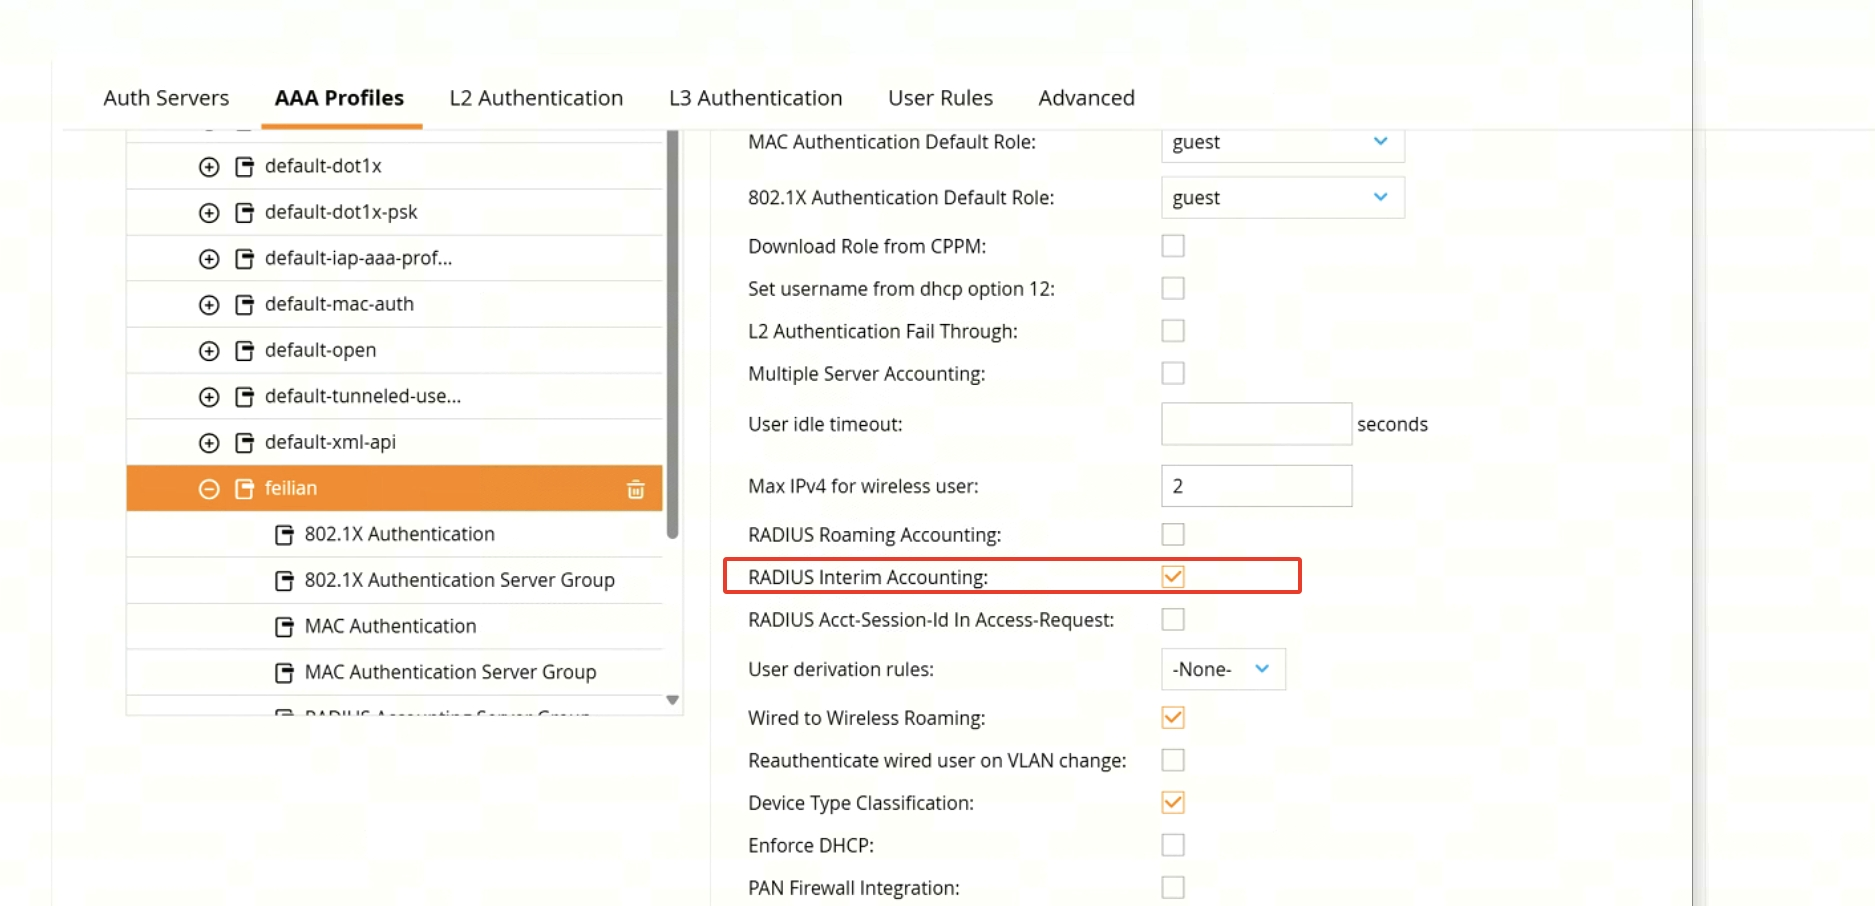Select 802.1X Authentication Server Group item

[394, 581]
